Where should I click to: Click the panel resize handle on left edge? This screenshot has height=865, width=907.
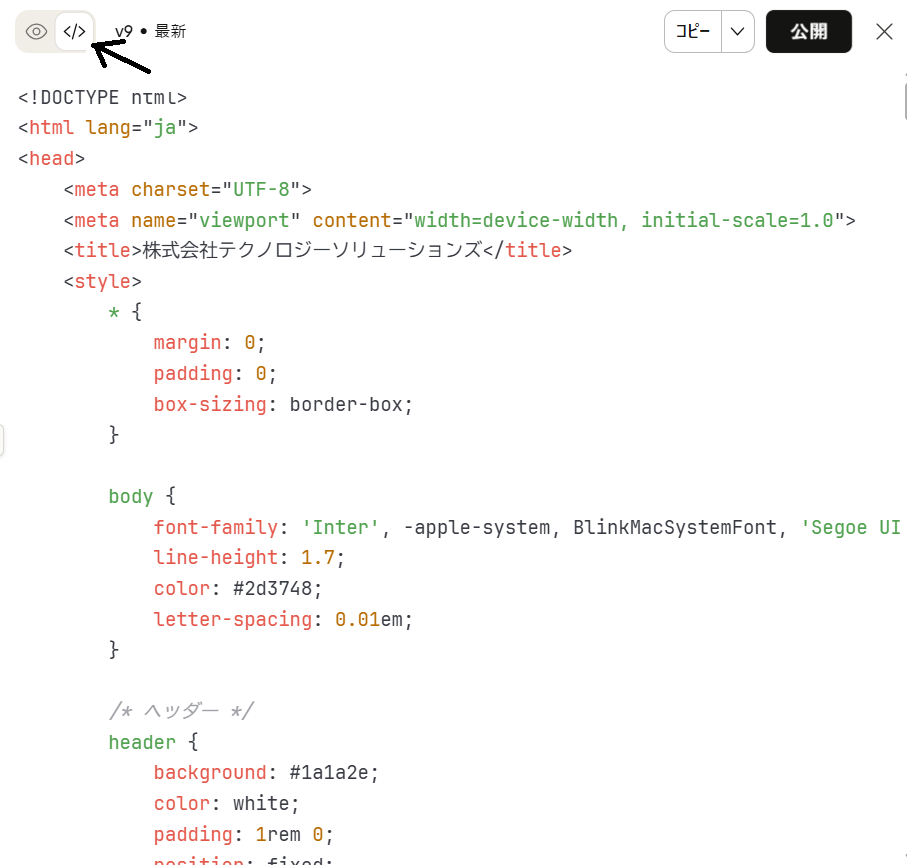2,440
